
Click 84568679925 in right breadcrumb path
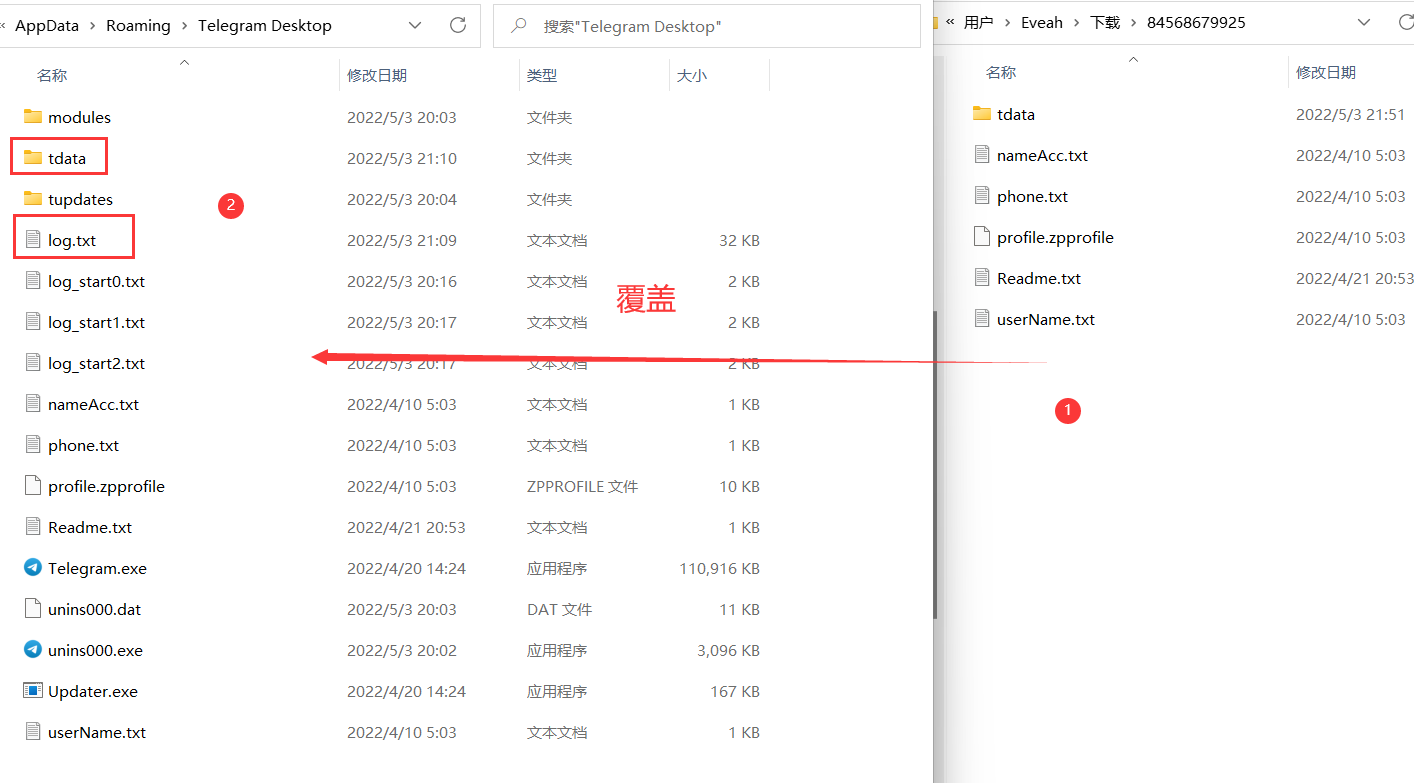tap(1196, 22)
